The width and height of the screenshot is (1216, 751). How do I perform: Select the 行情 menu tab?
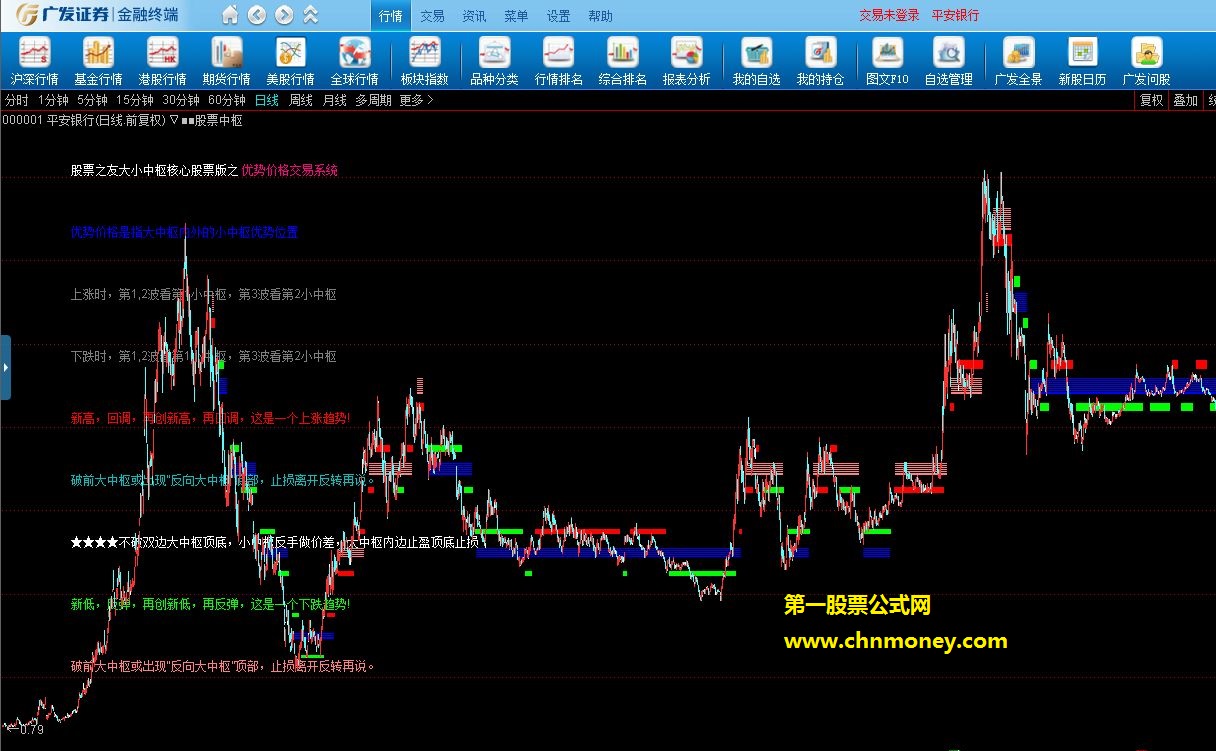coord(391,16)
